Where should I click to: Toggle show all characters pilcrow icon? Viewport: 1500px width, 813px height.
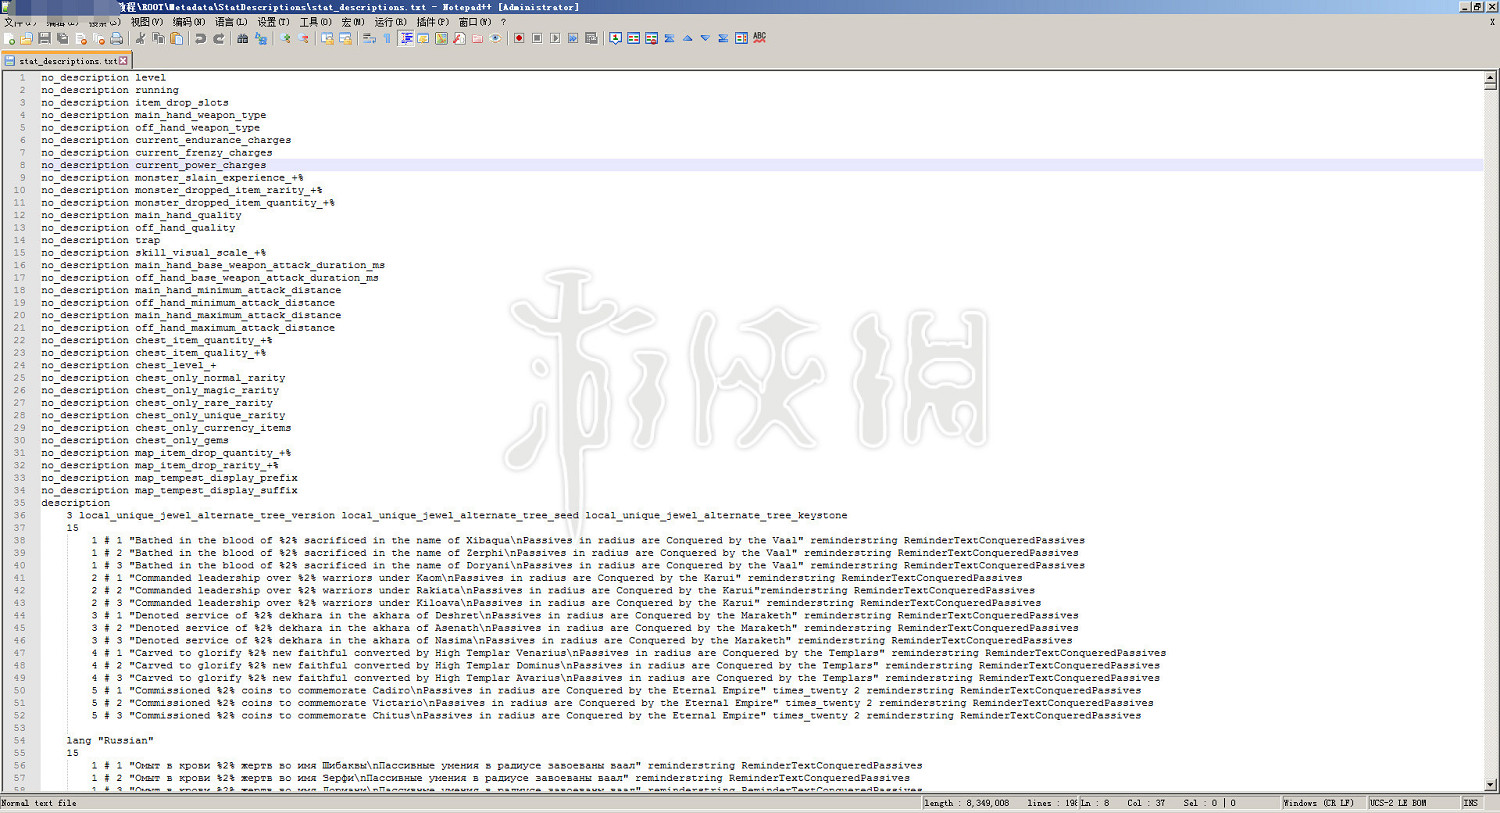(387, 39)
